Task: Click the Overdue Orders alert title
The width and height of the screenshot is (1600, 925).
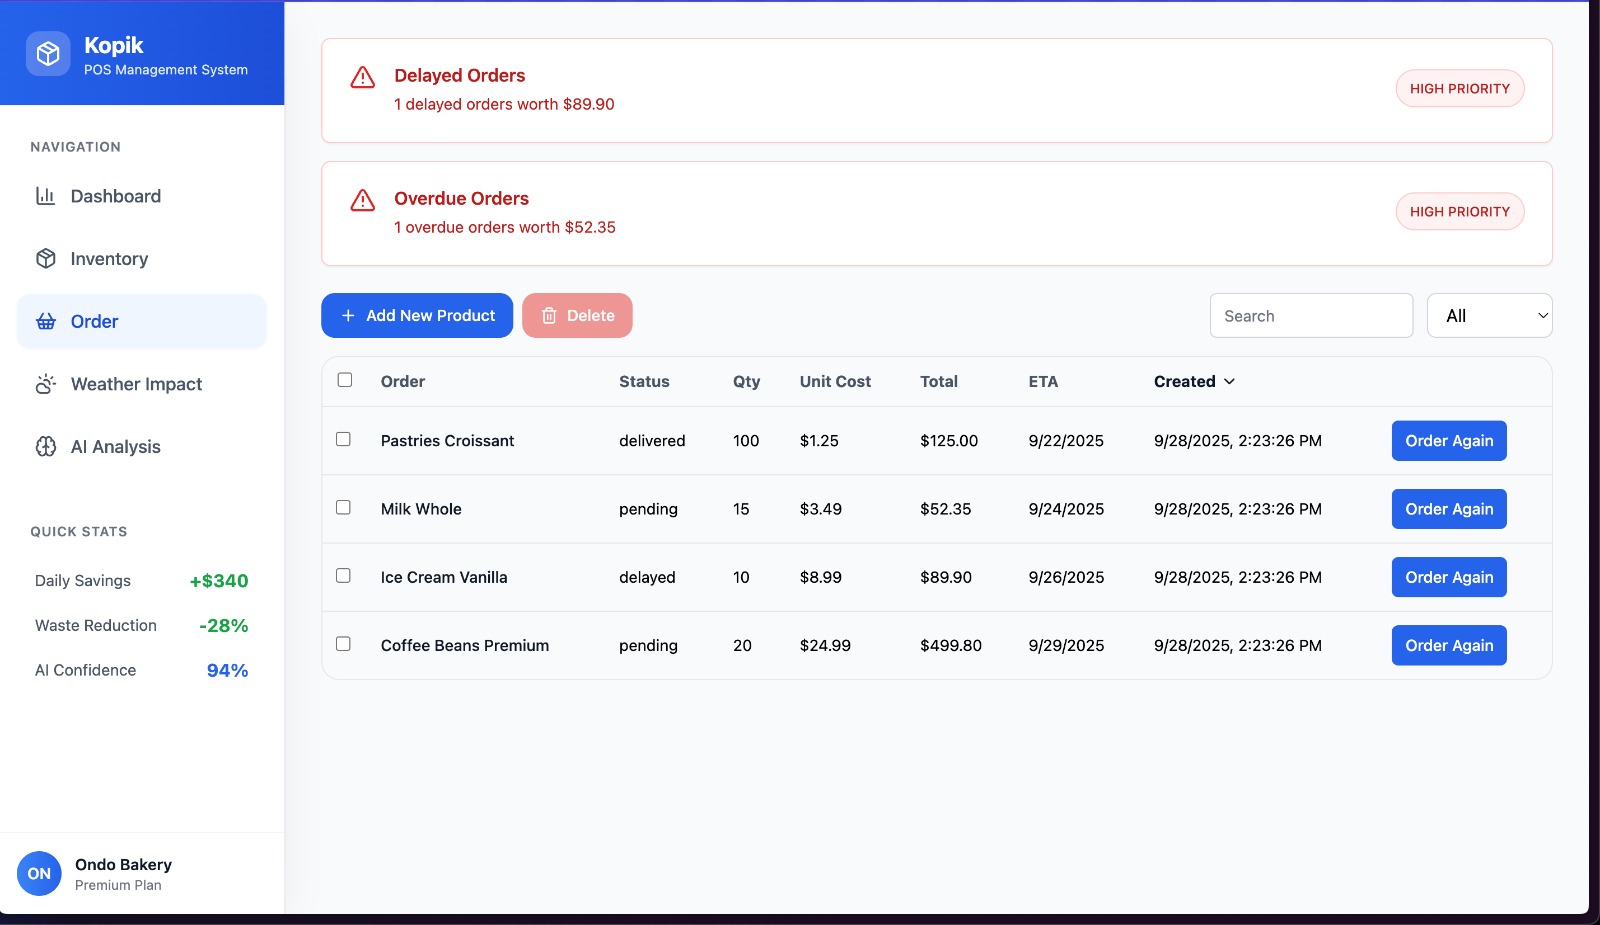Action: (461, 199)
